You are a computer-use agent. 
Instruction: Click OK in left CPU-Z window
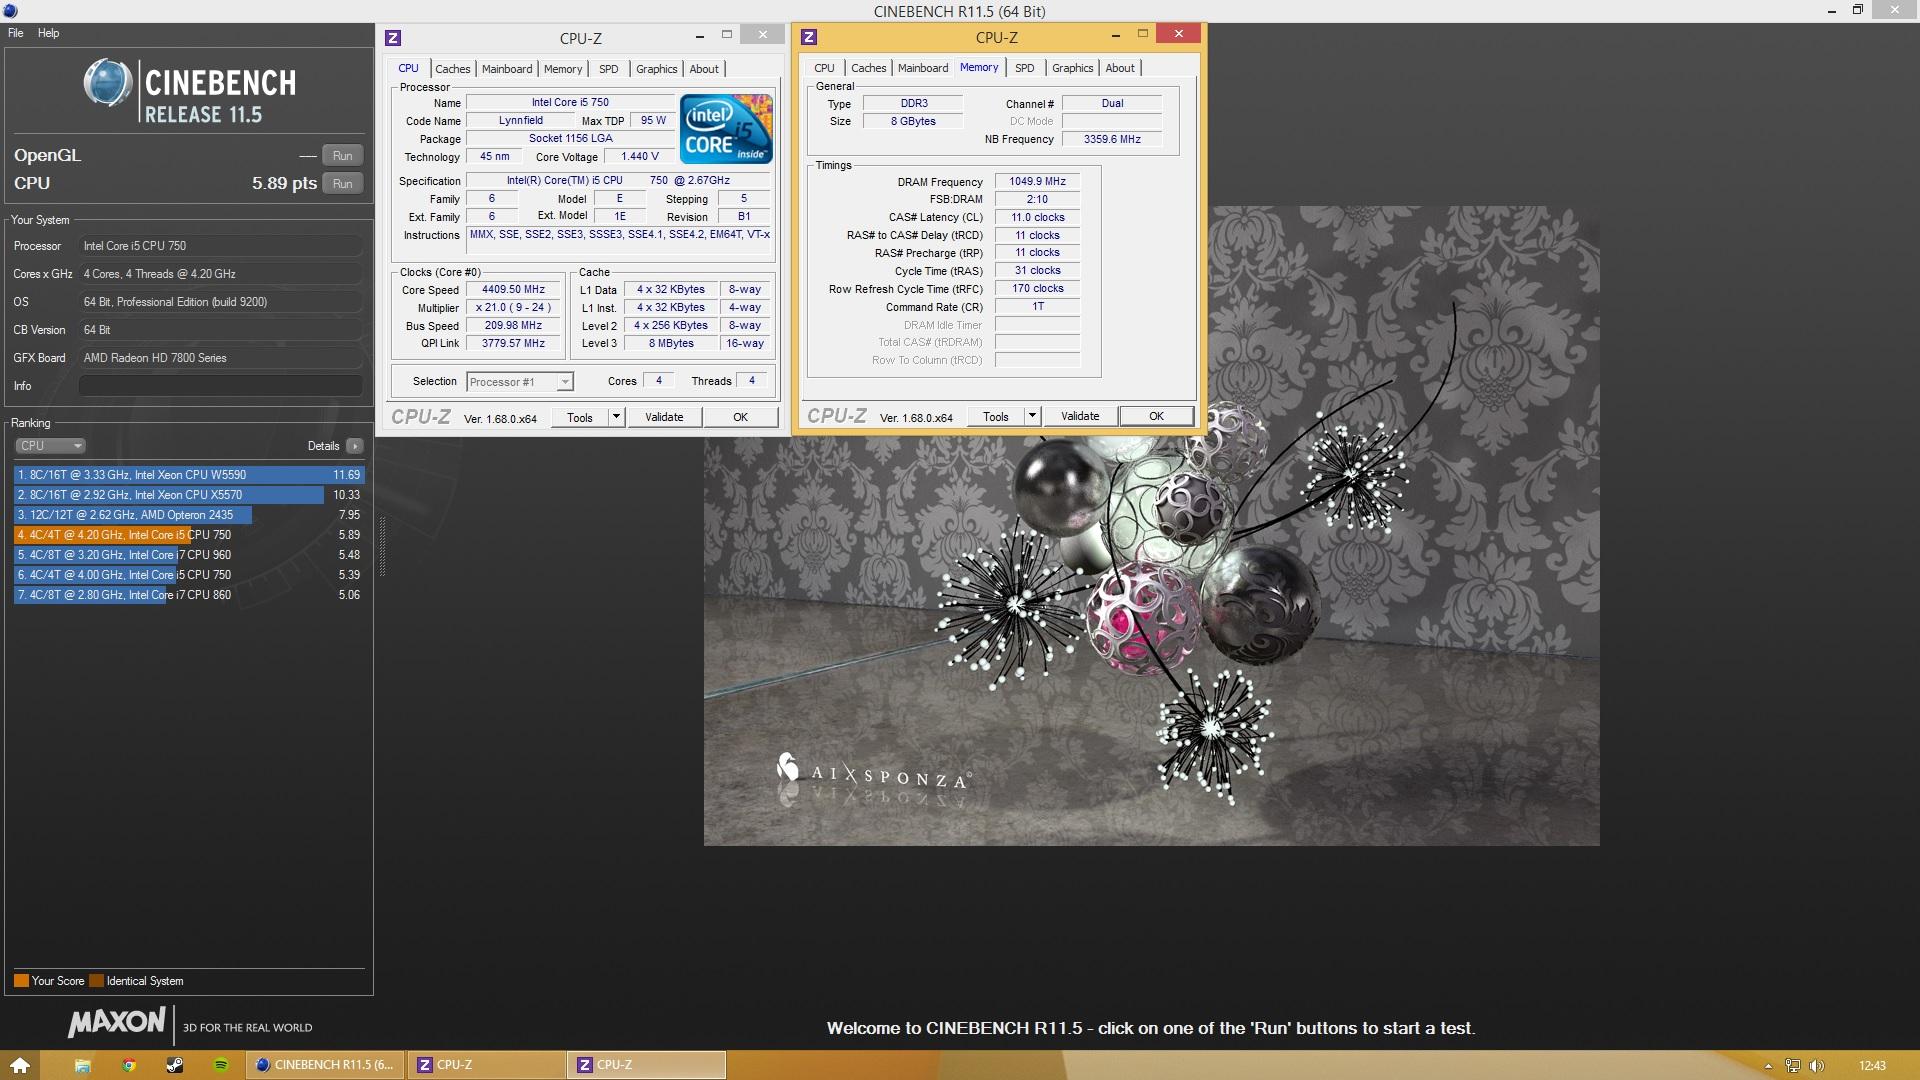741,418
